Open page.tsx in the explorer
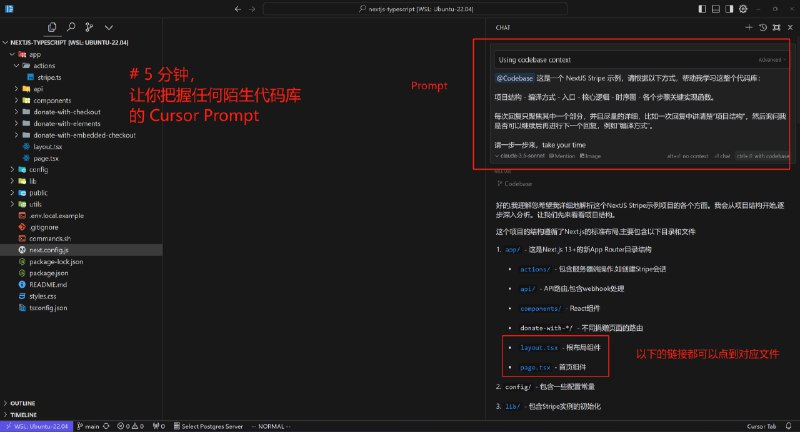800x432 pixels. click(45, 159)
